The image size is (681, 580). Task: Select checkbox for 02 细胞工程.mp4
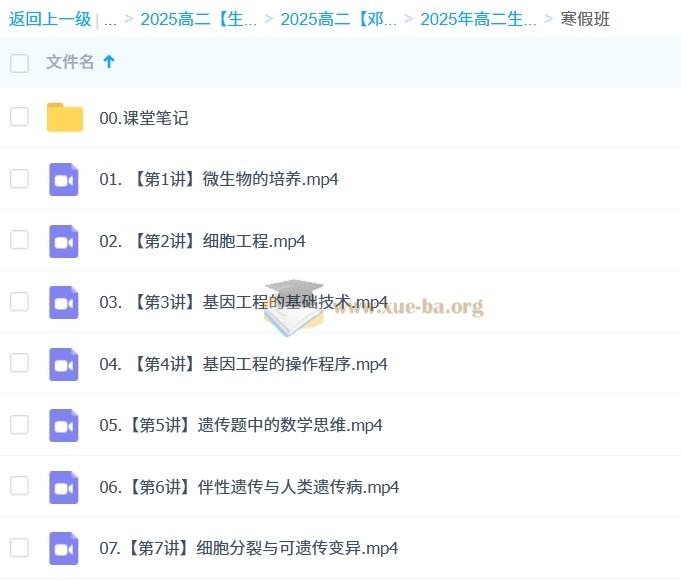[20, 240]
